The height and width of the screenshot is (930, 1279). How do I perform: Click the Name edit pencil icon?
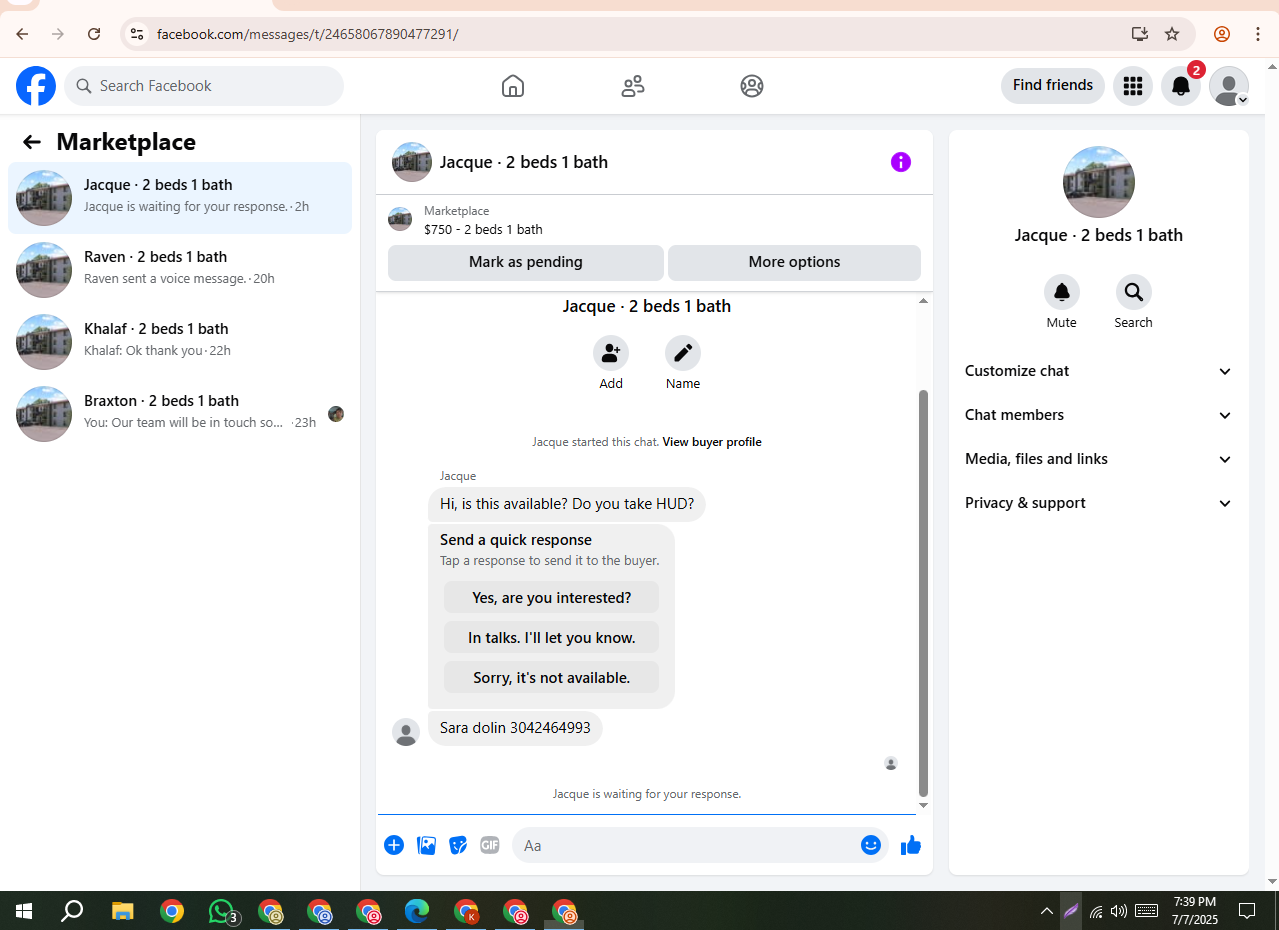coord(683,353)
